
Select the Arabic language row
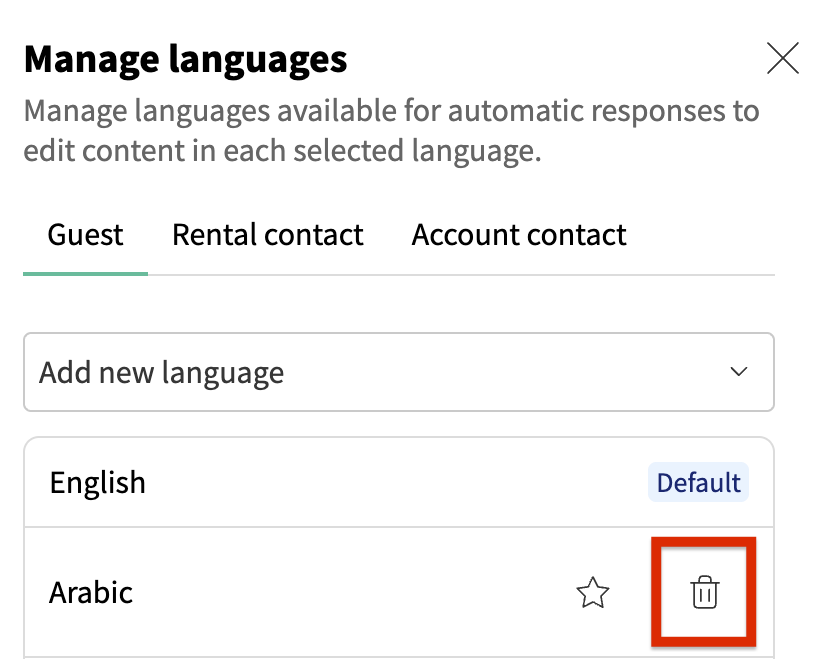click(x=300, y=593)
